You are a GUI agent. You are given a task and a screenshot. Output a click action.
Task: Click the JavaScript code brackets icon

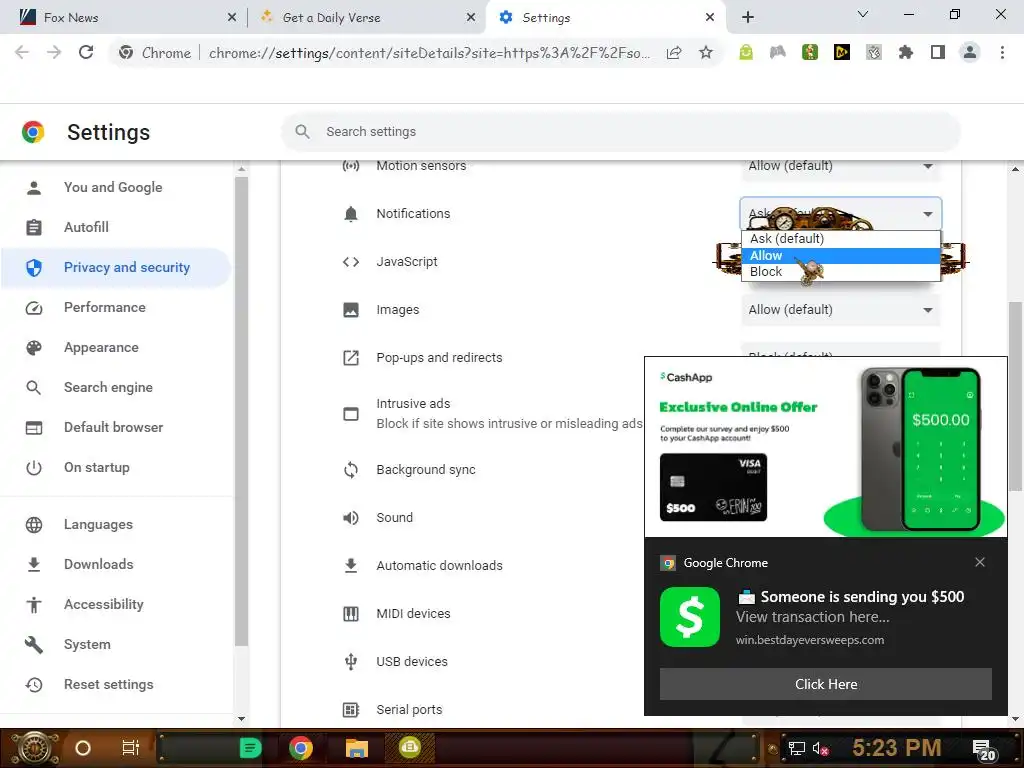(x=351, y=262)
